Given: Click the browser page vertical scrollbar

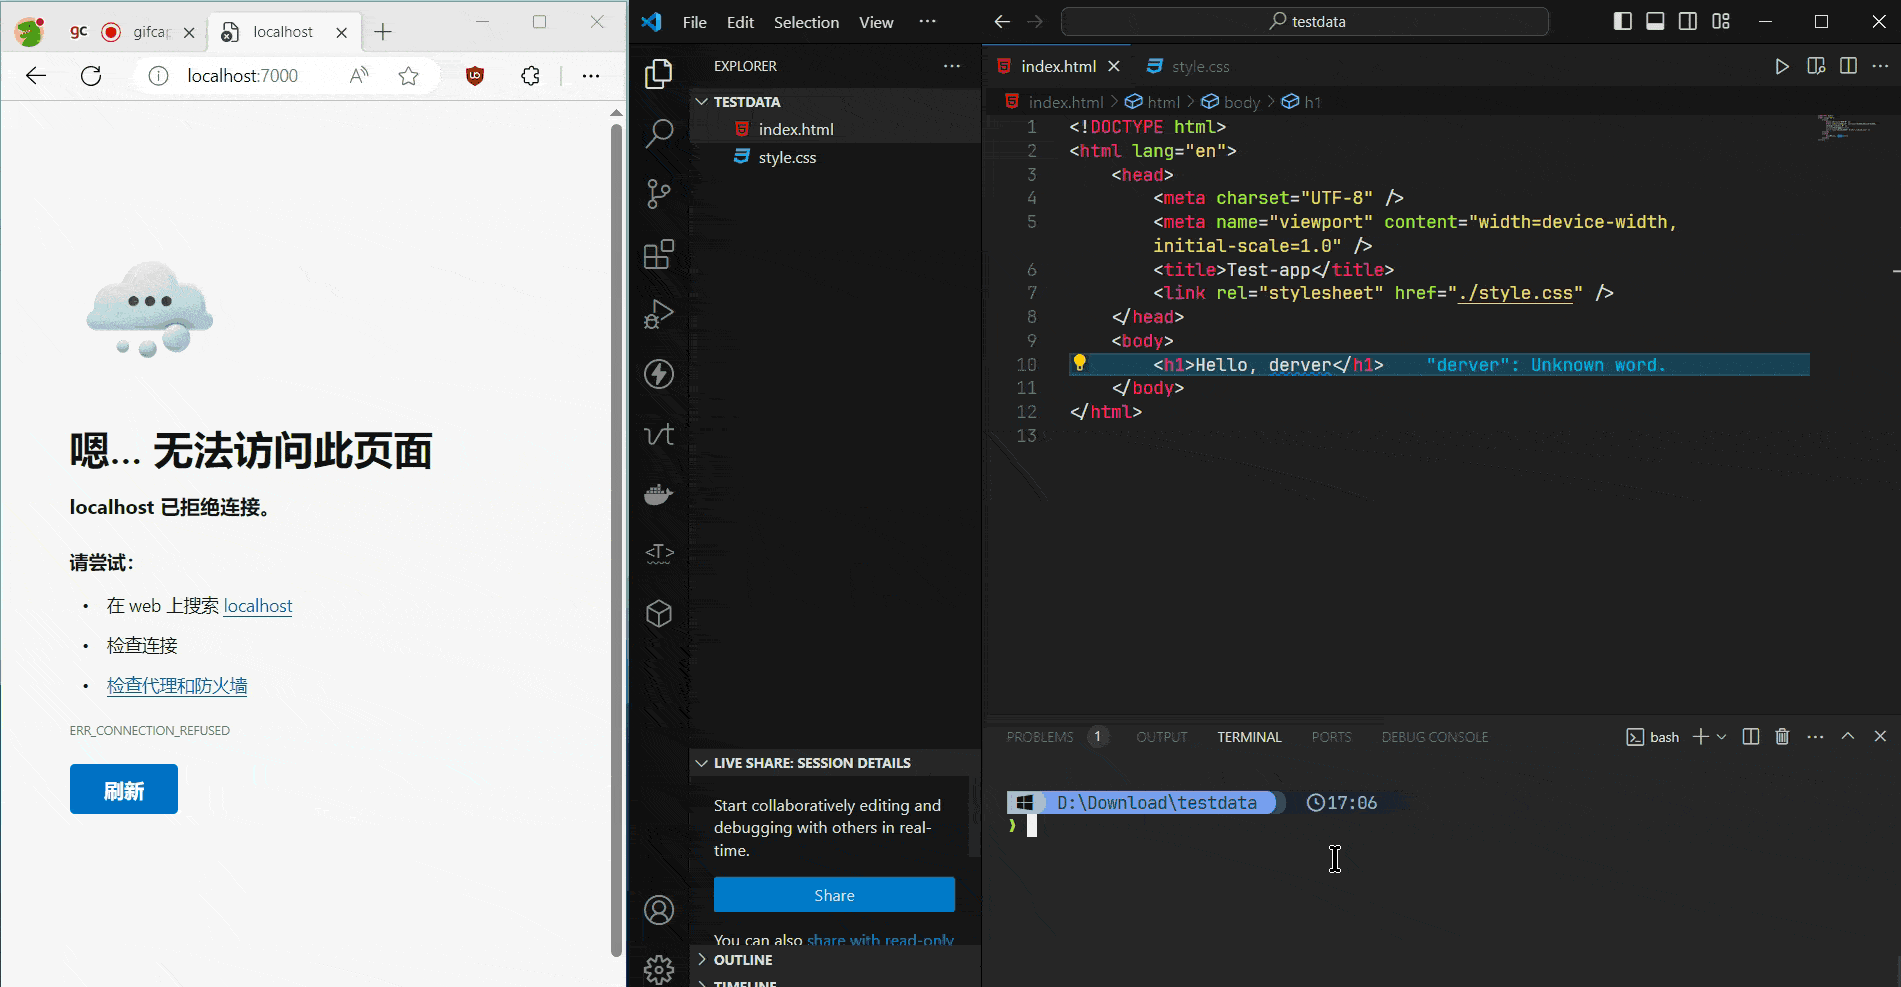Looking at the screenshot, I should pos(616,540).
